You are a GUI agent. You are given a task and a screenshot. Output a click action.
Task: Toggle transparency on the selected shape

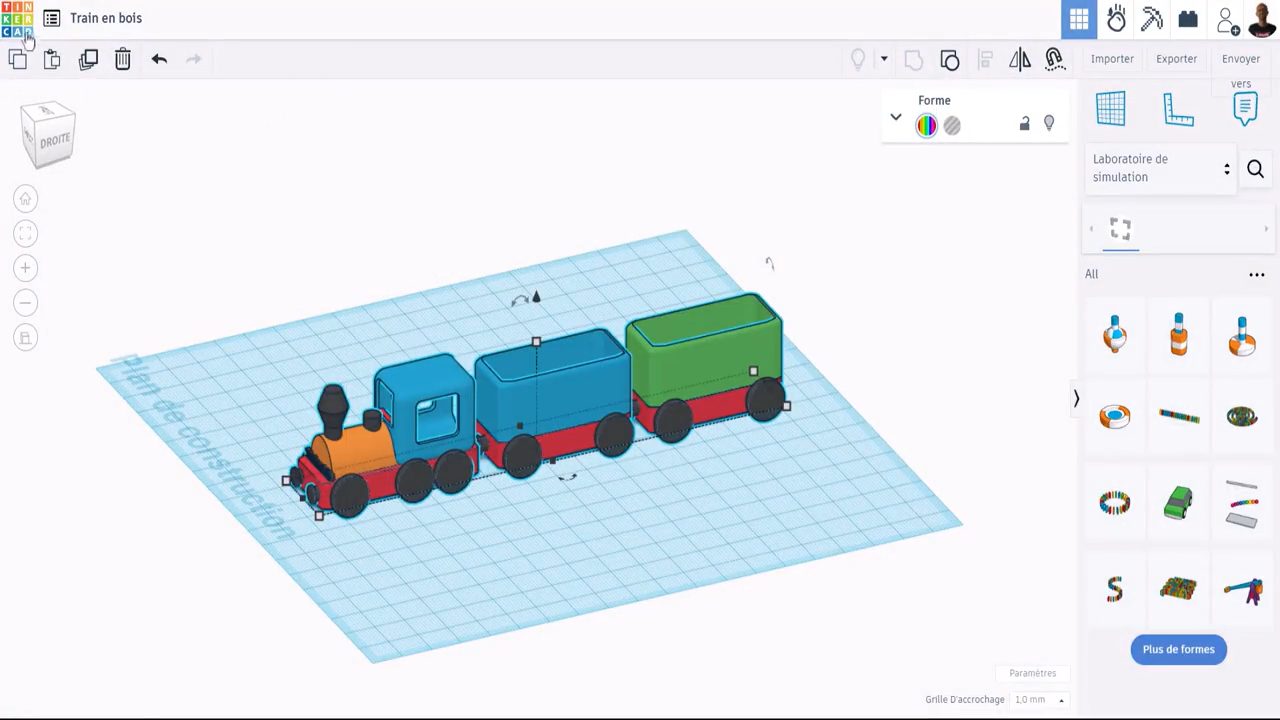pyautogui.click(x=951, y=125)
